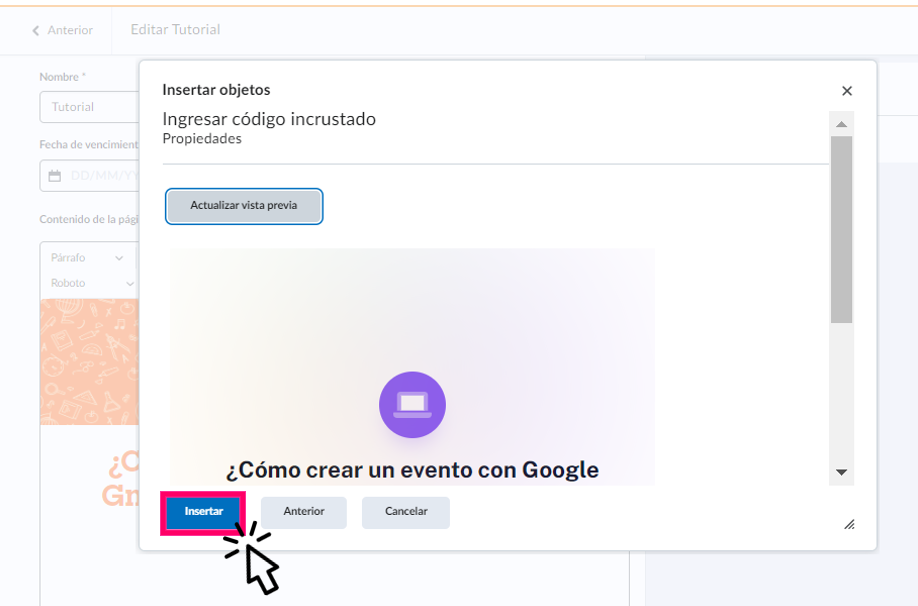Click the scrollbar up arrow in dialog
Viewport: 918px width, 606px height.
pos(841,124)
